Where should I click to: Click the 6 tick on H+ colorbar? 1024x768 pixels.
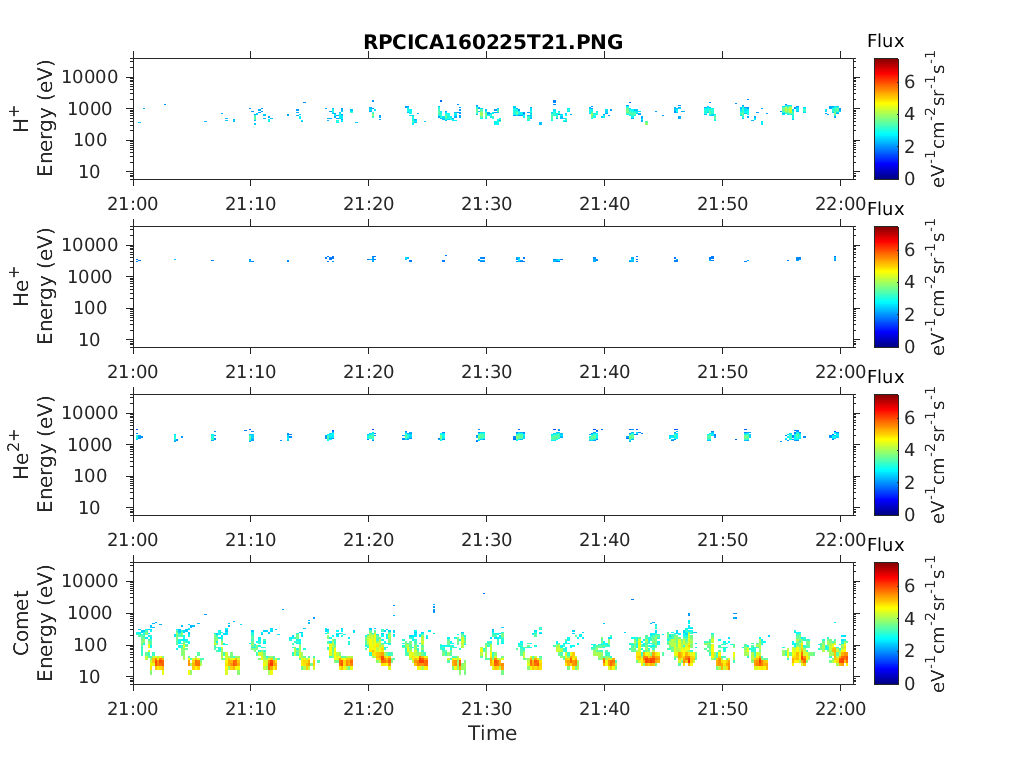(909, 82)
